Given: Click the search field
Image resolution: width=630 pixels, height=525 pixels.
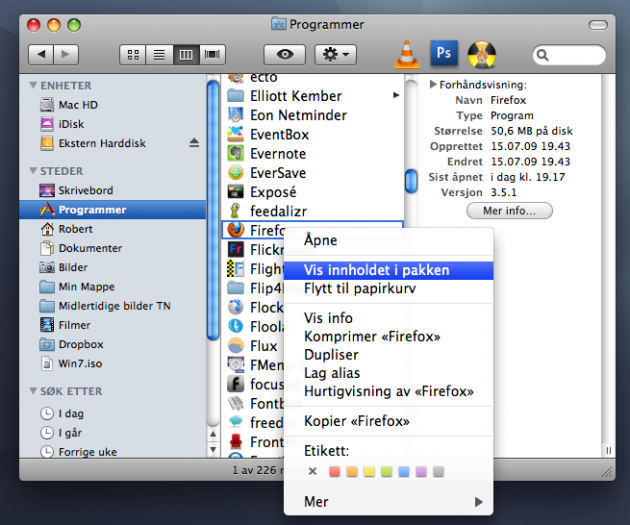Looking at the screenshot, I should [569, 55].
